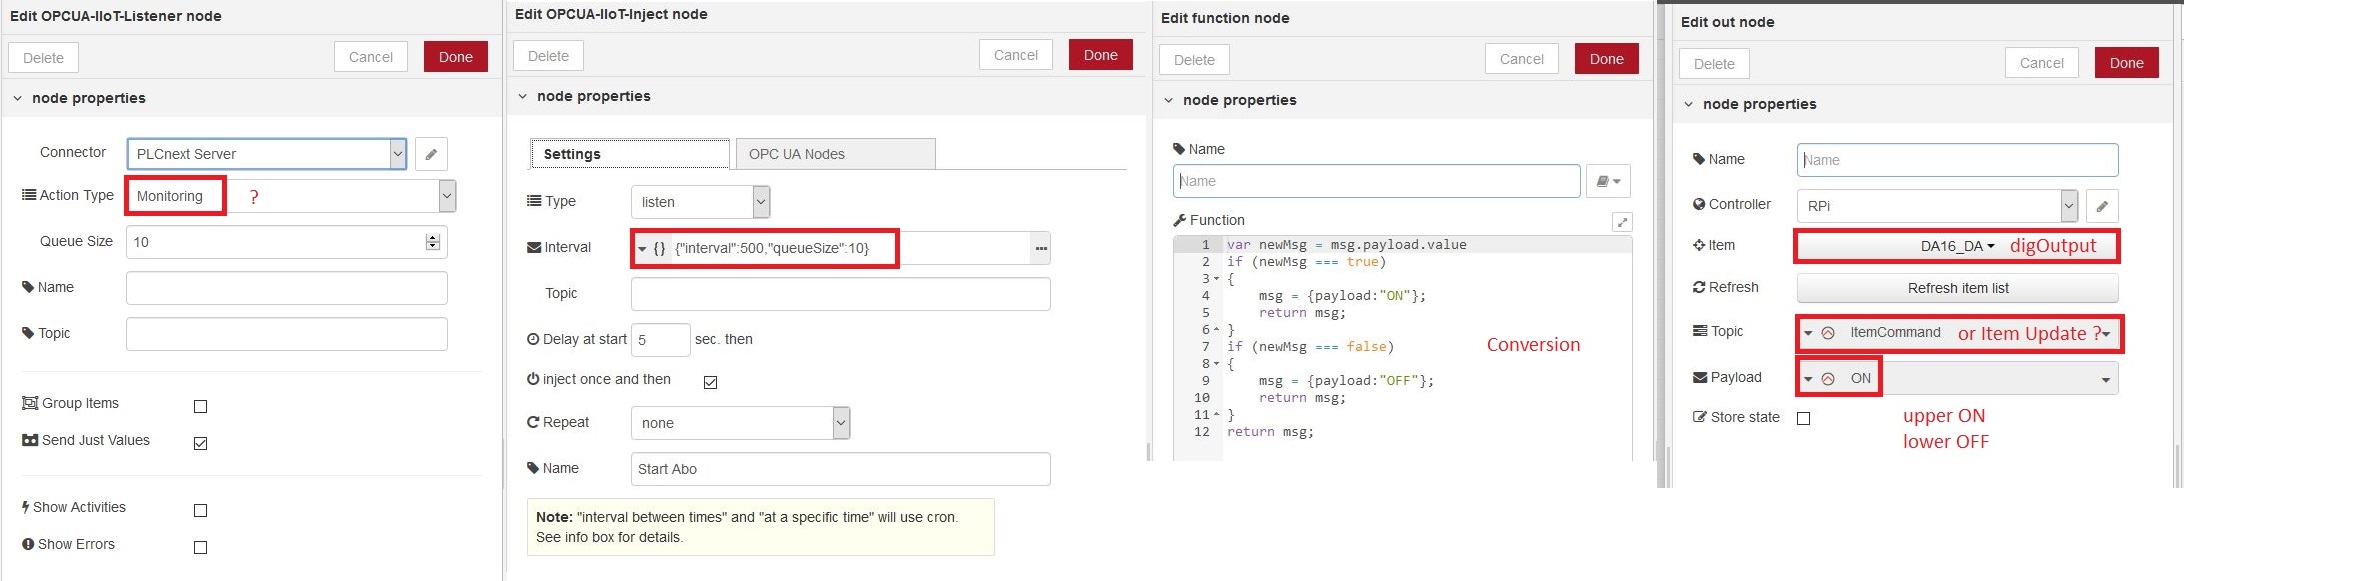Click Cancel in out node editor
Screen dimensions: 2365x581
click(2042, 63)
